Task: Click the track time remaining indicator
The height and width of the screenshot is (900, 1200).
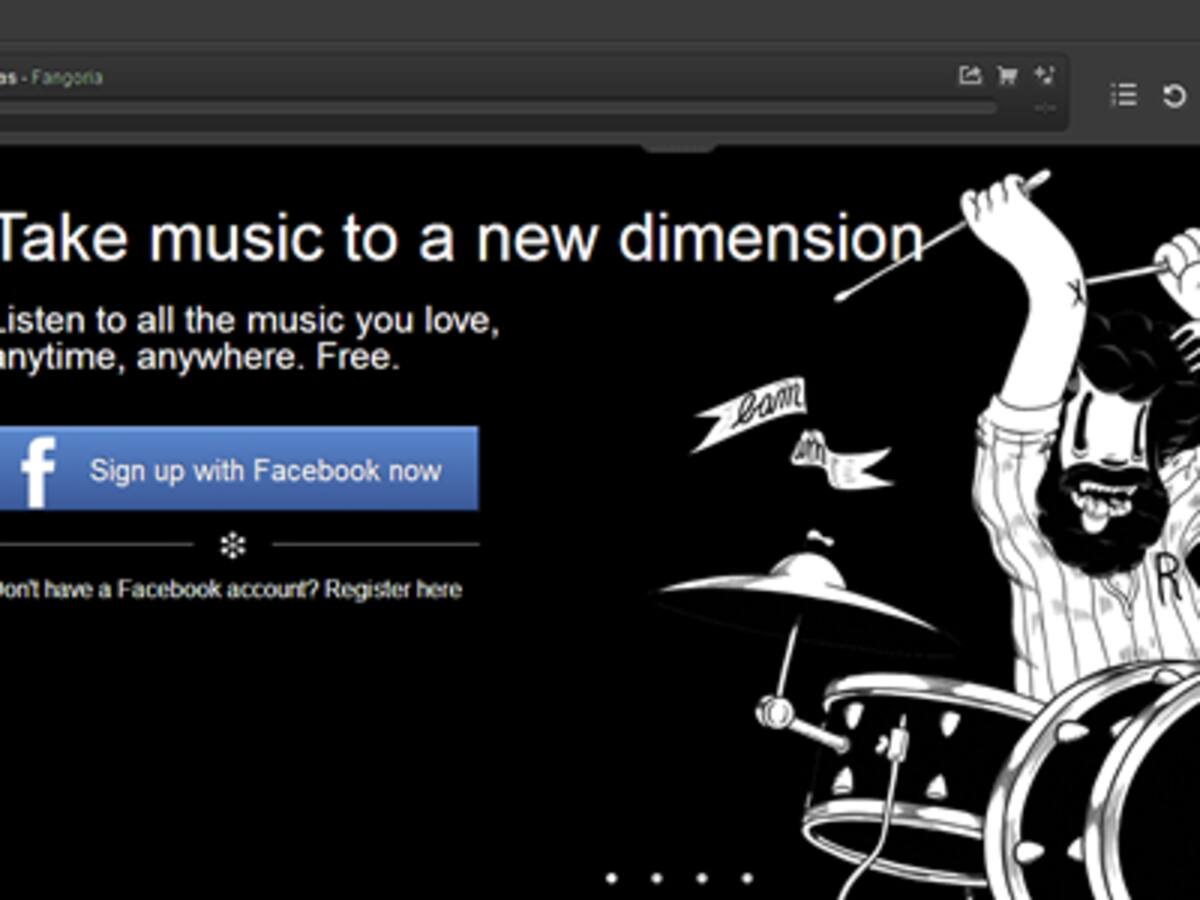Action: [x=1044, y=108]
